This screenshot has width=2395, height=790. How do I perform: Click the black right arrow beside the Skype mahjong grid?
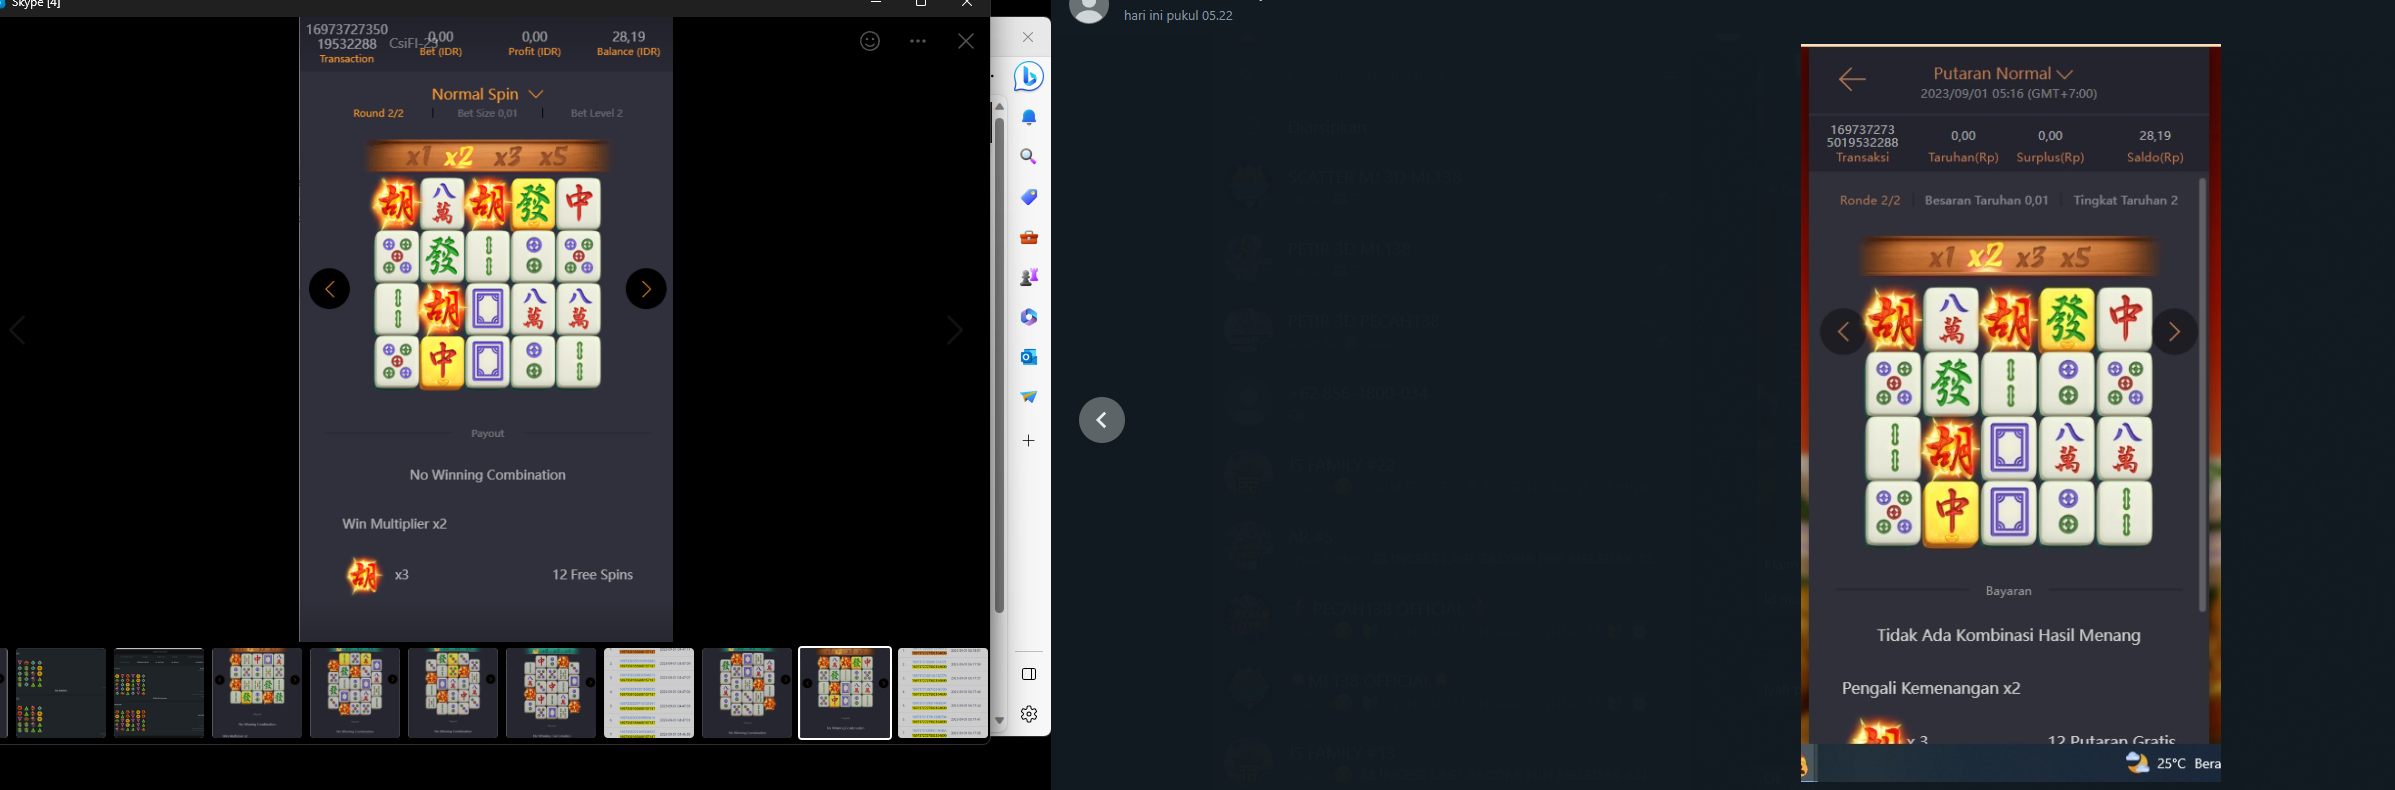646,289
